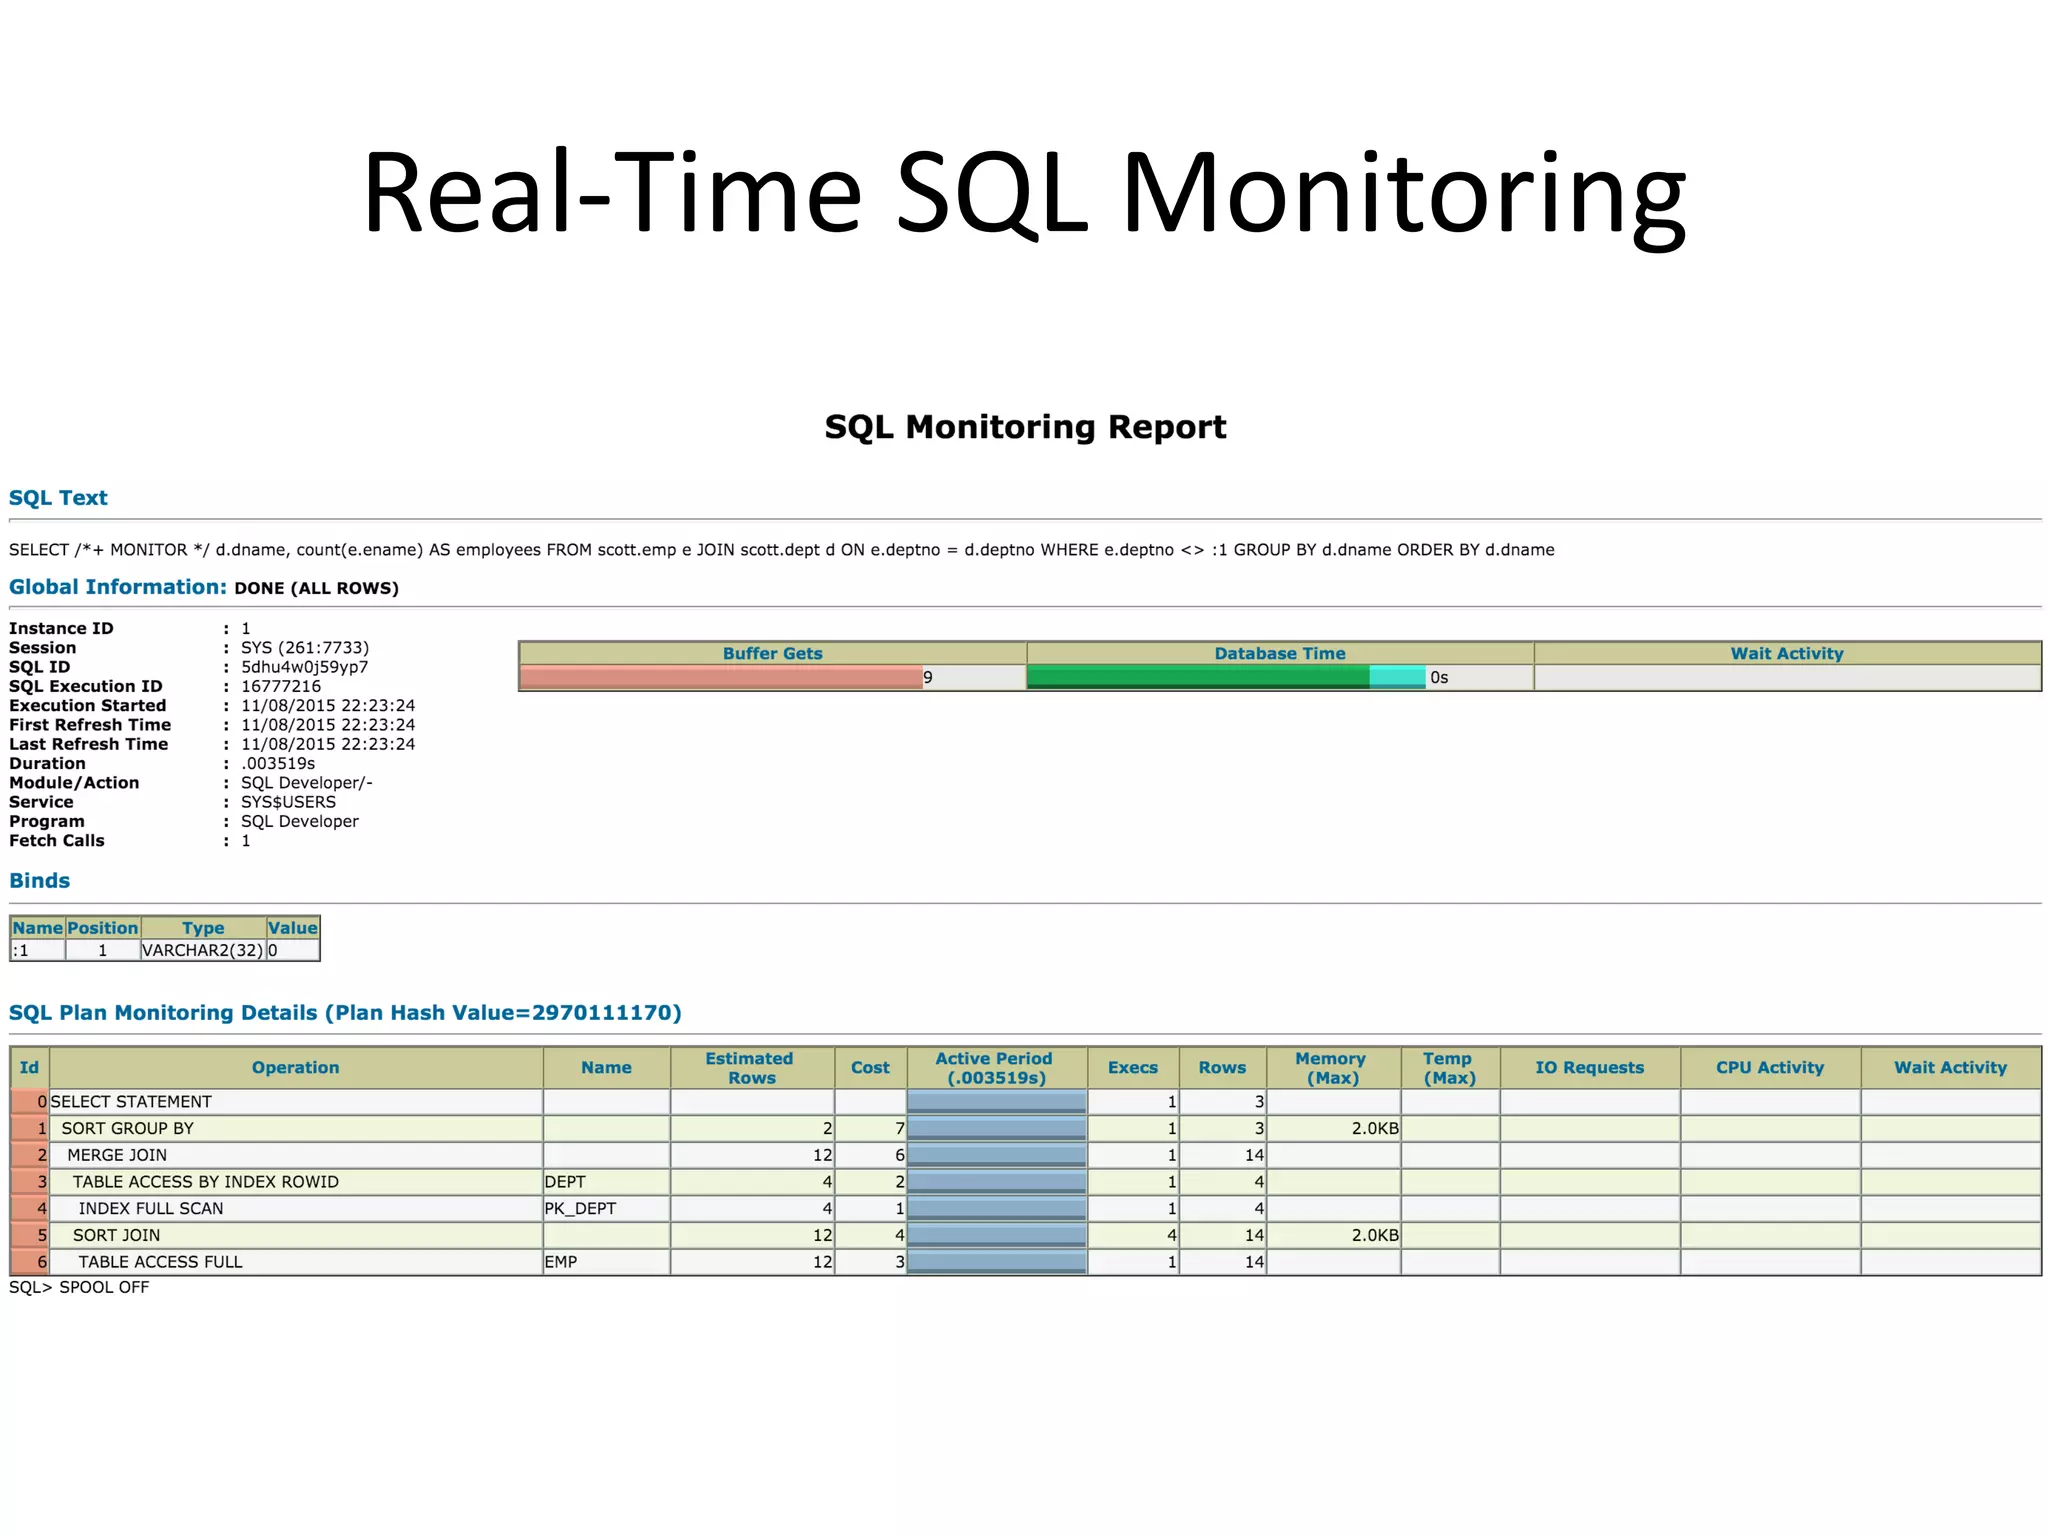Click the 2.0KB memory cell for SORT JOIN
Screen dimensions: 2048x1536
[1333, 1235]
